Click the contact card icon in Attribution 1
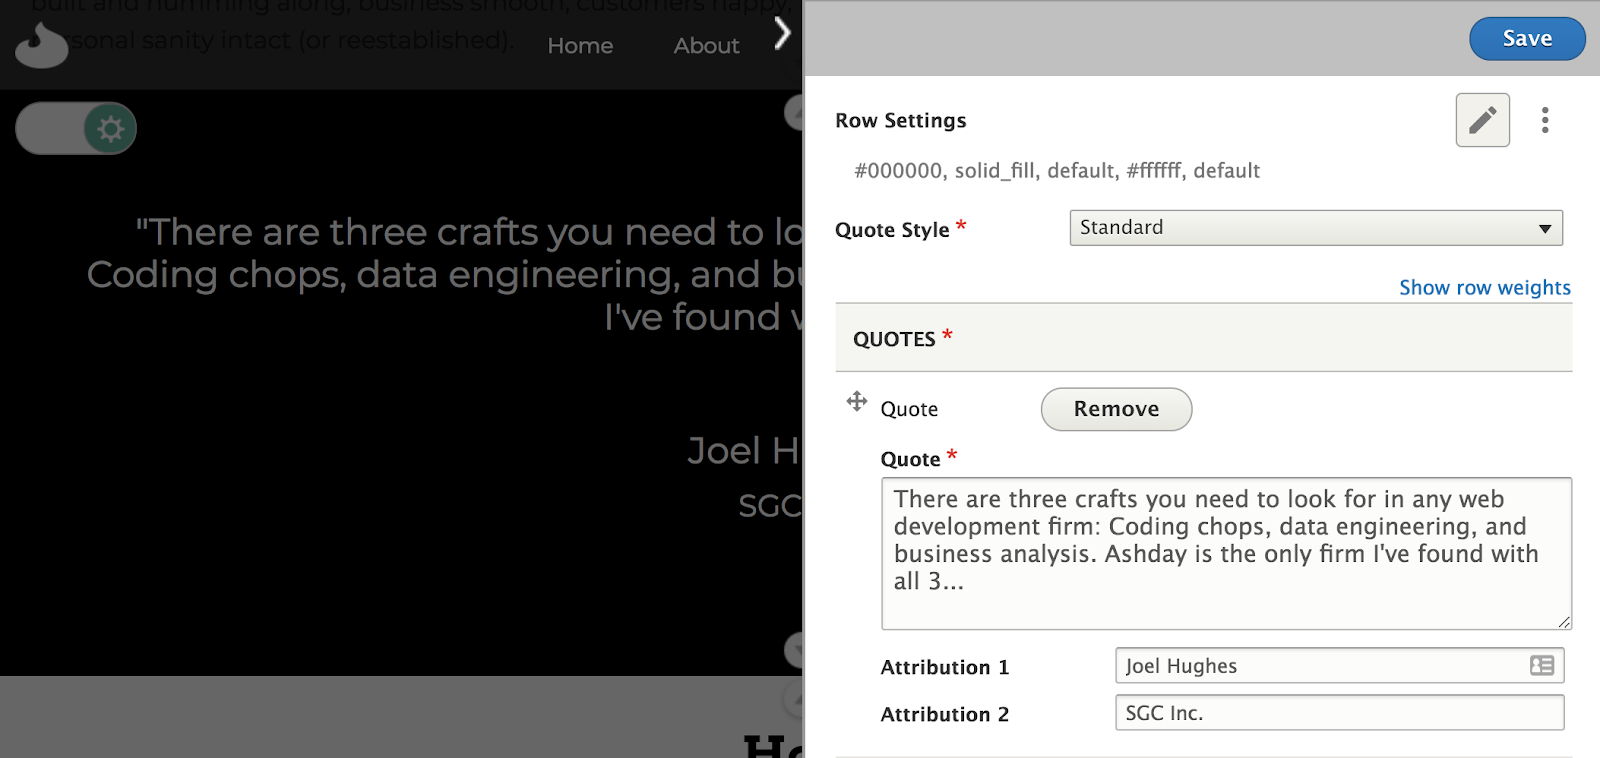Viewport: 1600px width, 758px height. 1542,666
